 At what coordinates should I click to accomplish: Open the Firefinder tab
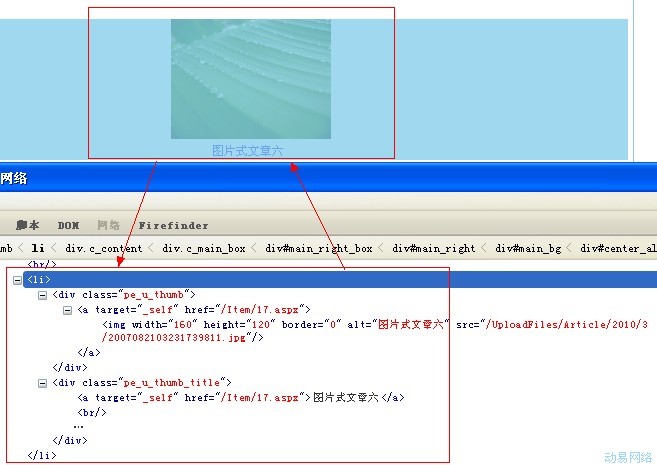pyautogui.click(x=173, y=226)
